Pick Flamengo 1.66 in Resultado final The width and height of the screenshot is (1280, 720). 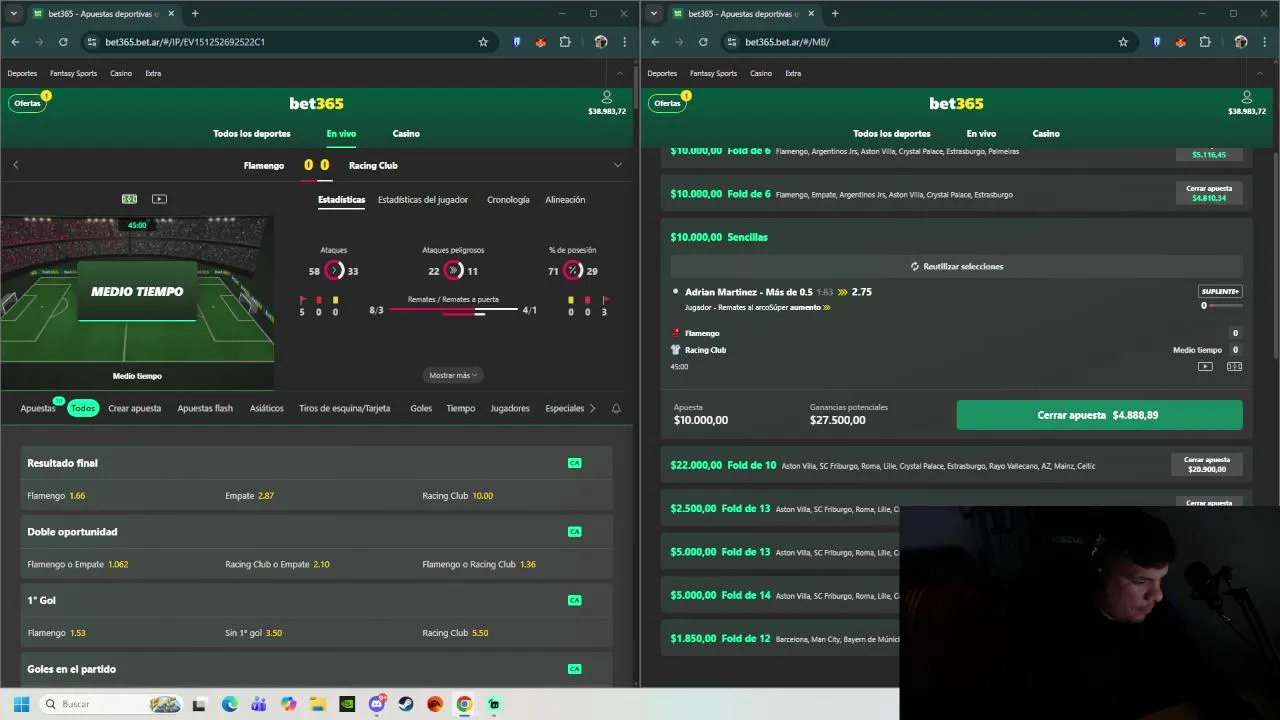(x=56, y=496)
